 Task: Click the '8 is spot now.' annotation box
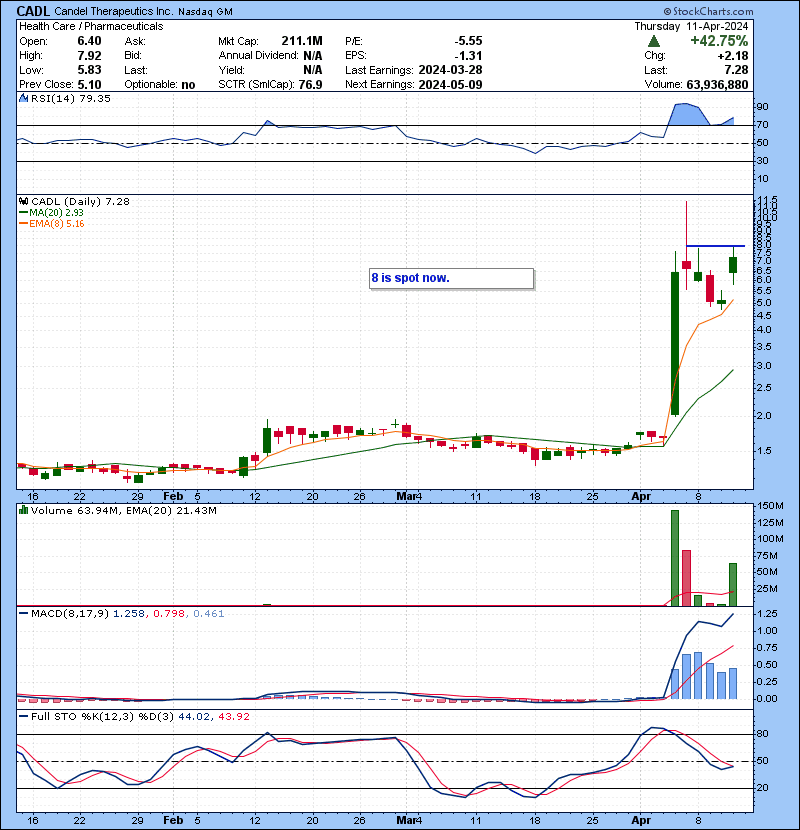[451, 278]
